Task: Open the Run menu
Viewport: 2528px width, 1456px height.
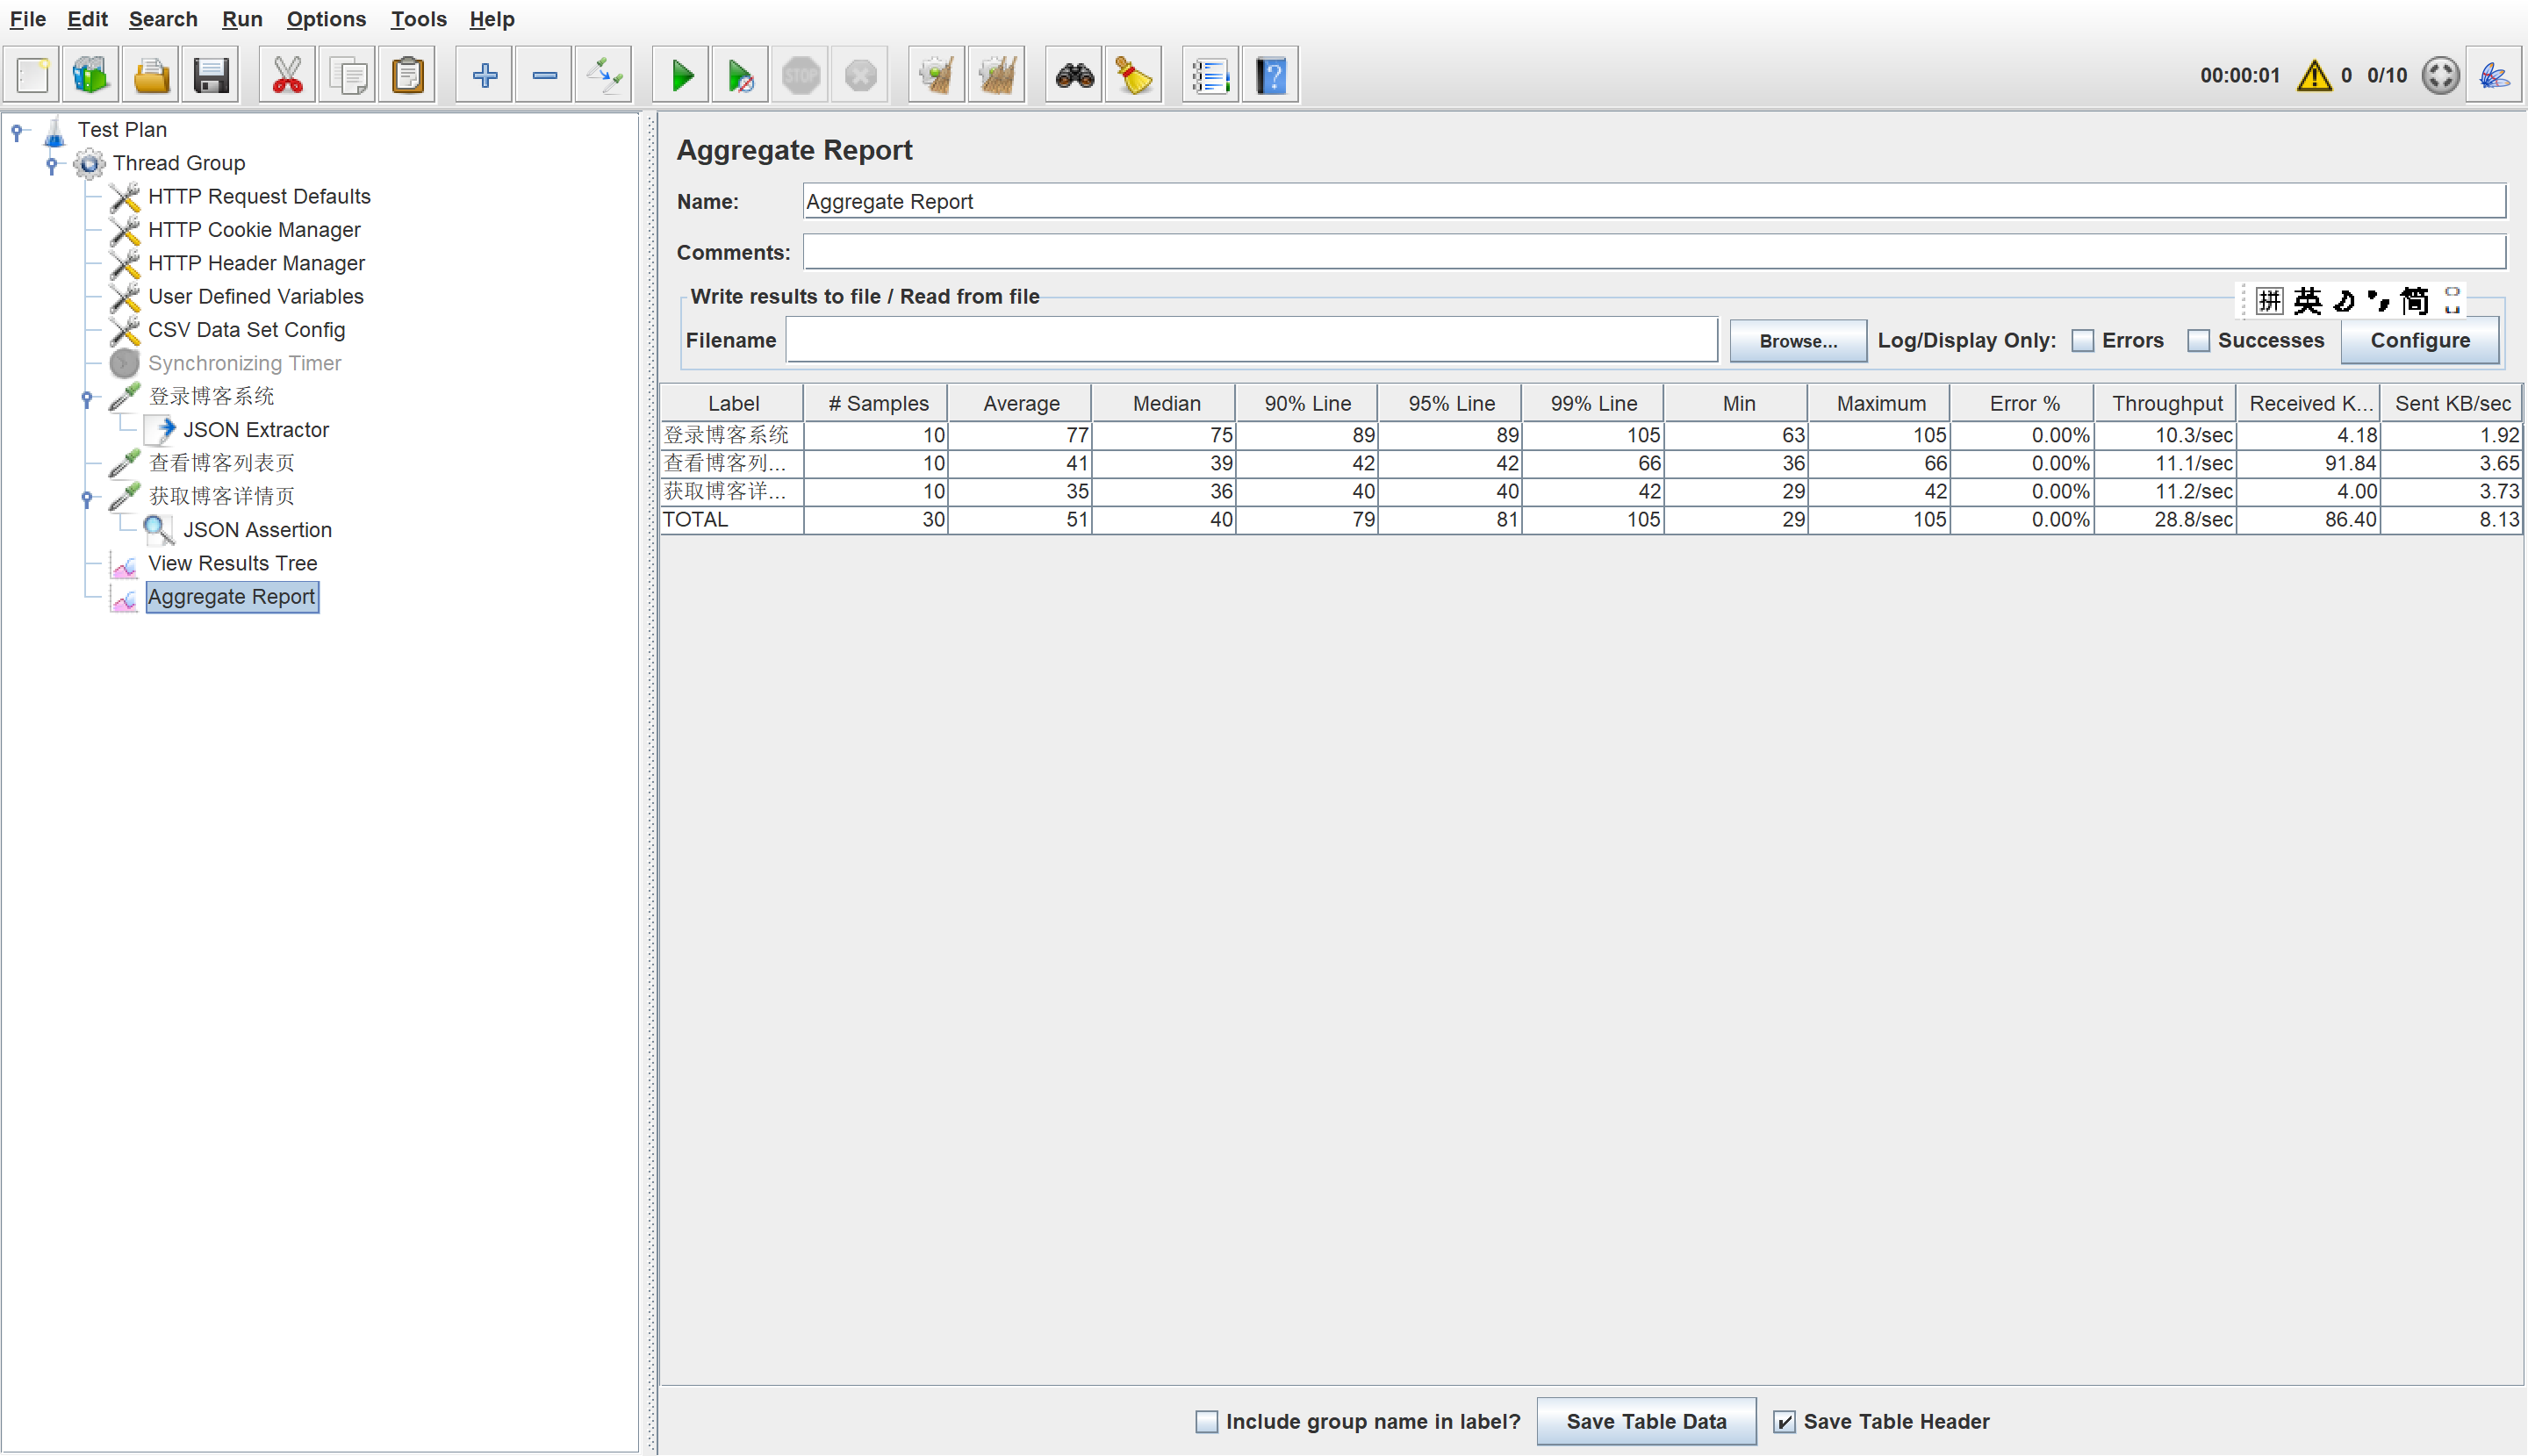Action: tap(241, 19)
